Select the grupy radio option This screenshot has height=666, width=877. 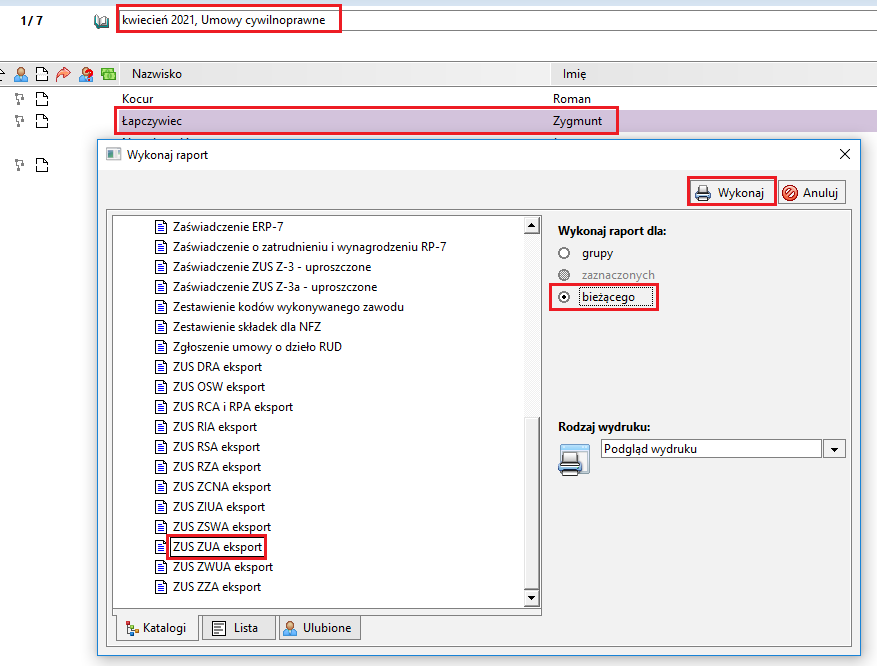(x=564, y=253)
